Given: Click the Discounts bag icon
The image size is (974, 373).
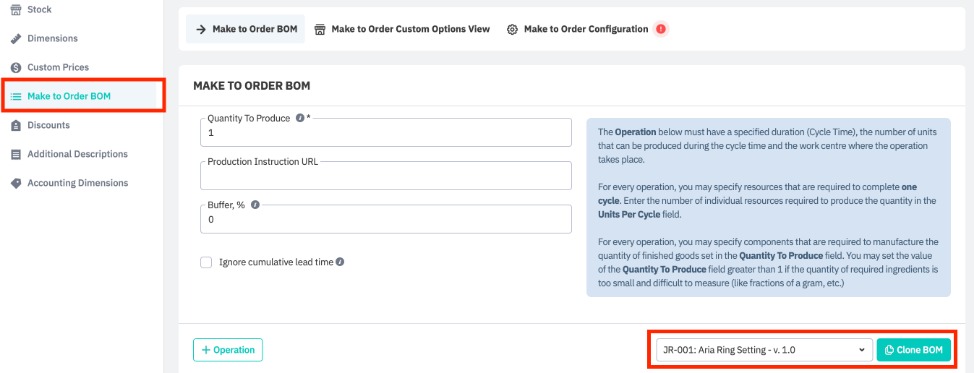Looking at the screenshot, I should [16, 125].
